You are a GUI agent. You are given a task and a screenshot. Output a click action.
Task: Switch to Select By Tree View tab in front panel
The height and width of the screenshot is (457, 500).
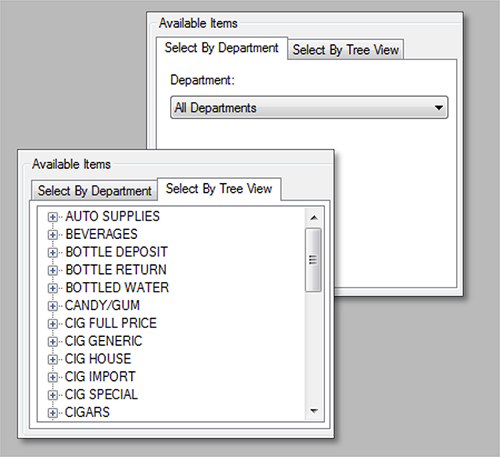(x=219, y=189)
